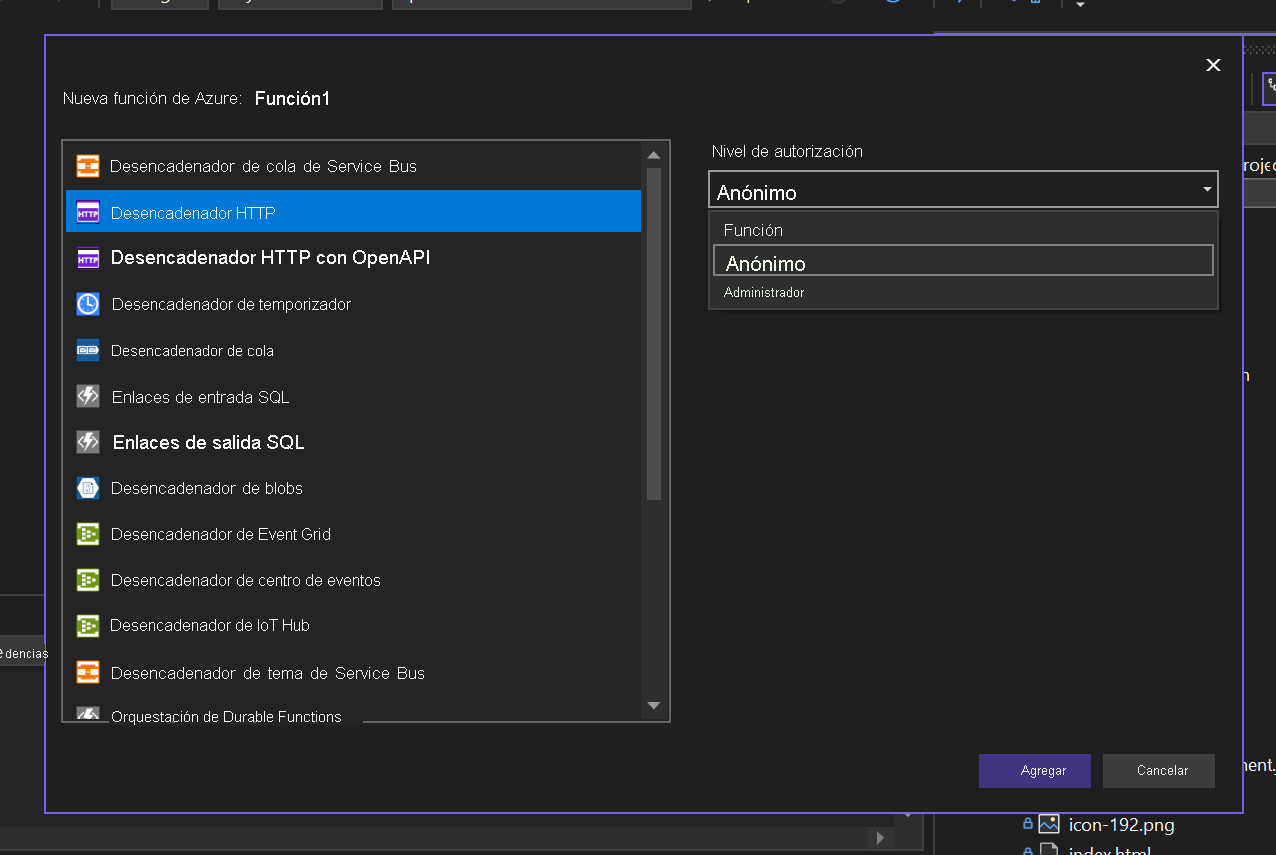Click the event hub trigger icon
Viewport: 1276px width, 855px height.
tap(88, 580)
